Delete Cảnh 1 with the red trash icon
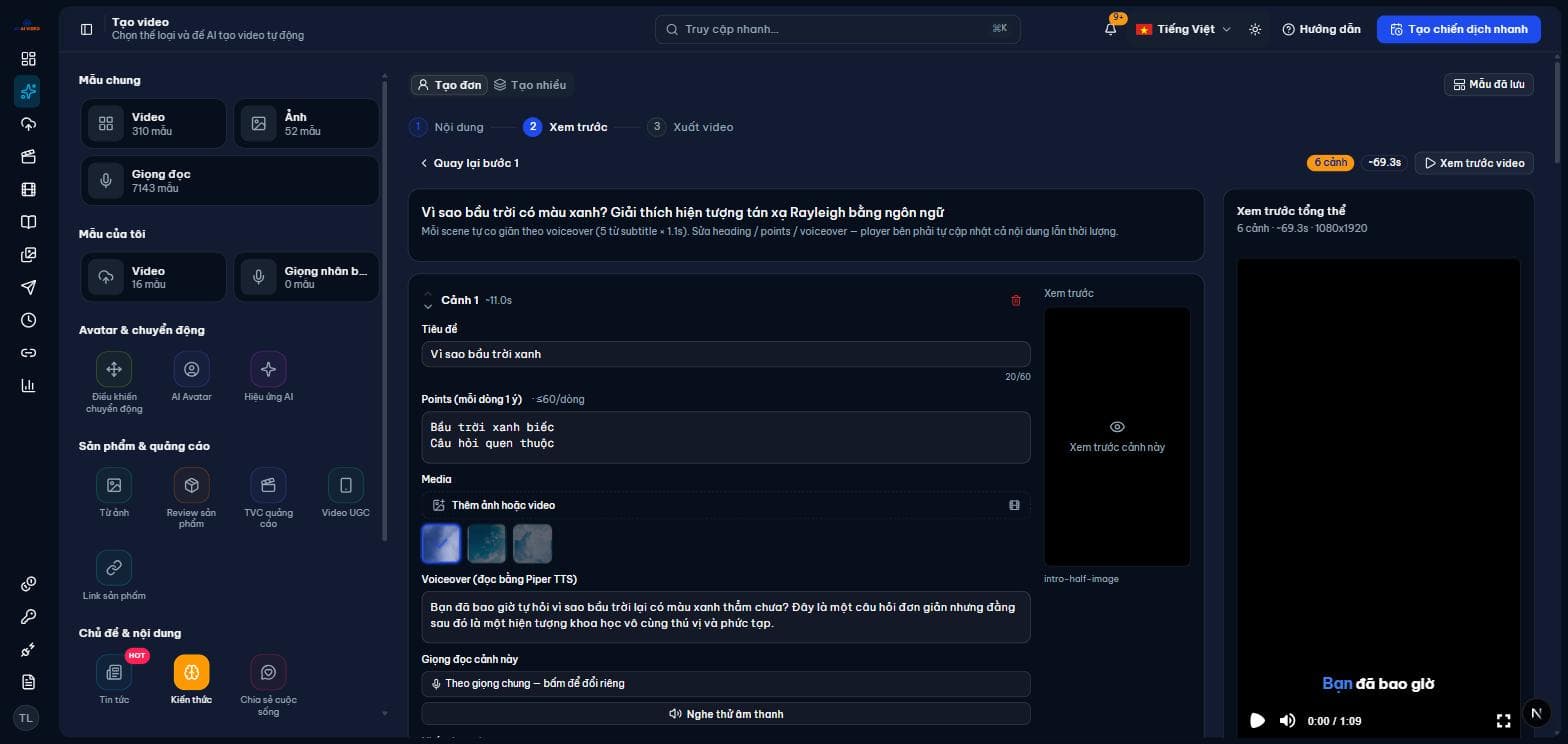The height and width of the screenshot is (744, 1568). pos(1016,300)
